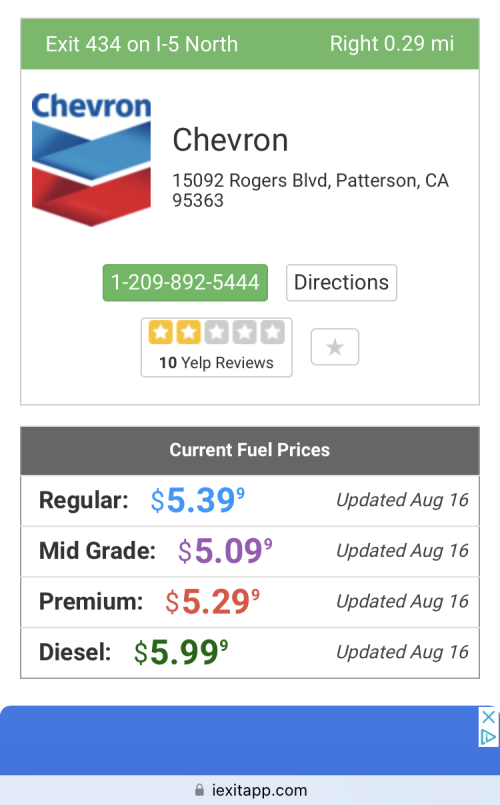Click the lock icon beside iexitapp.com
The image size is (500, 805).
(x=200, y=790)
